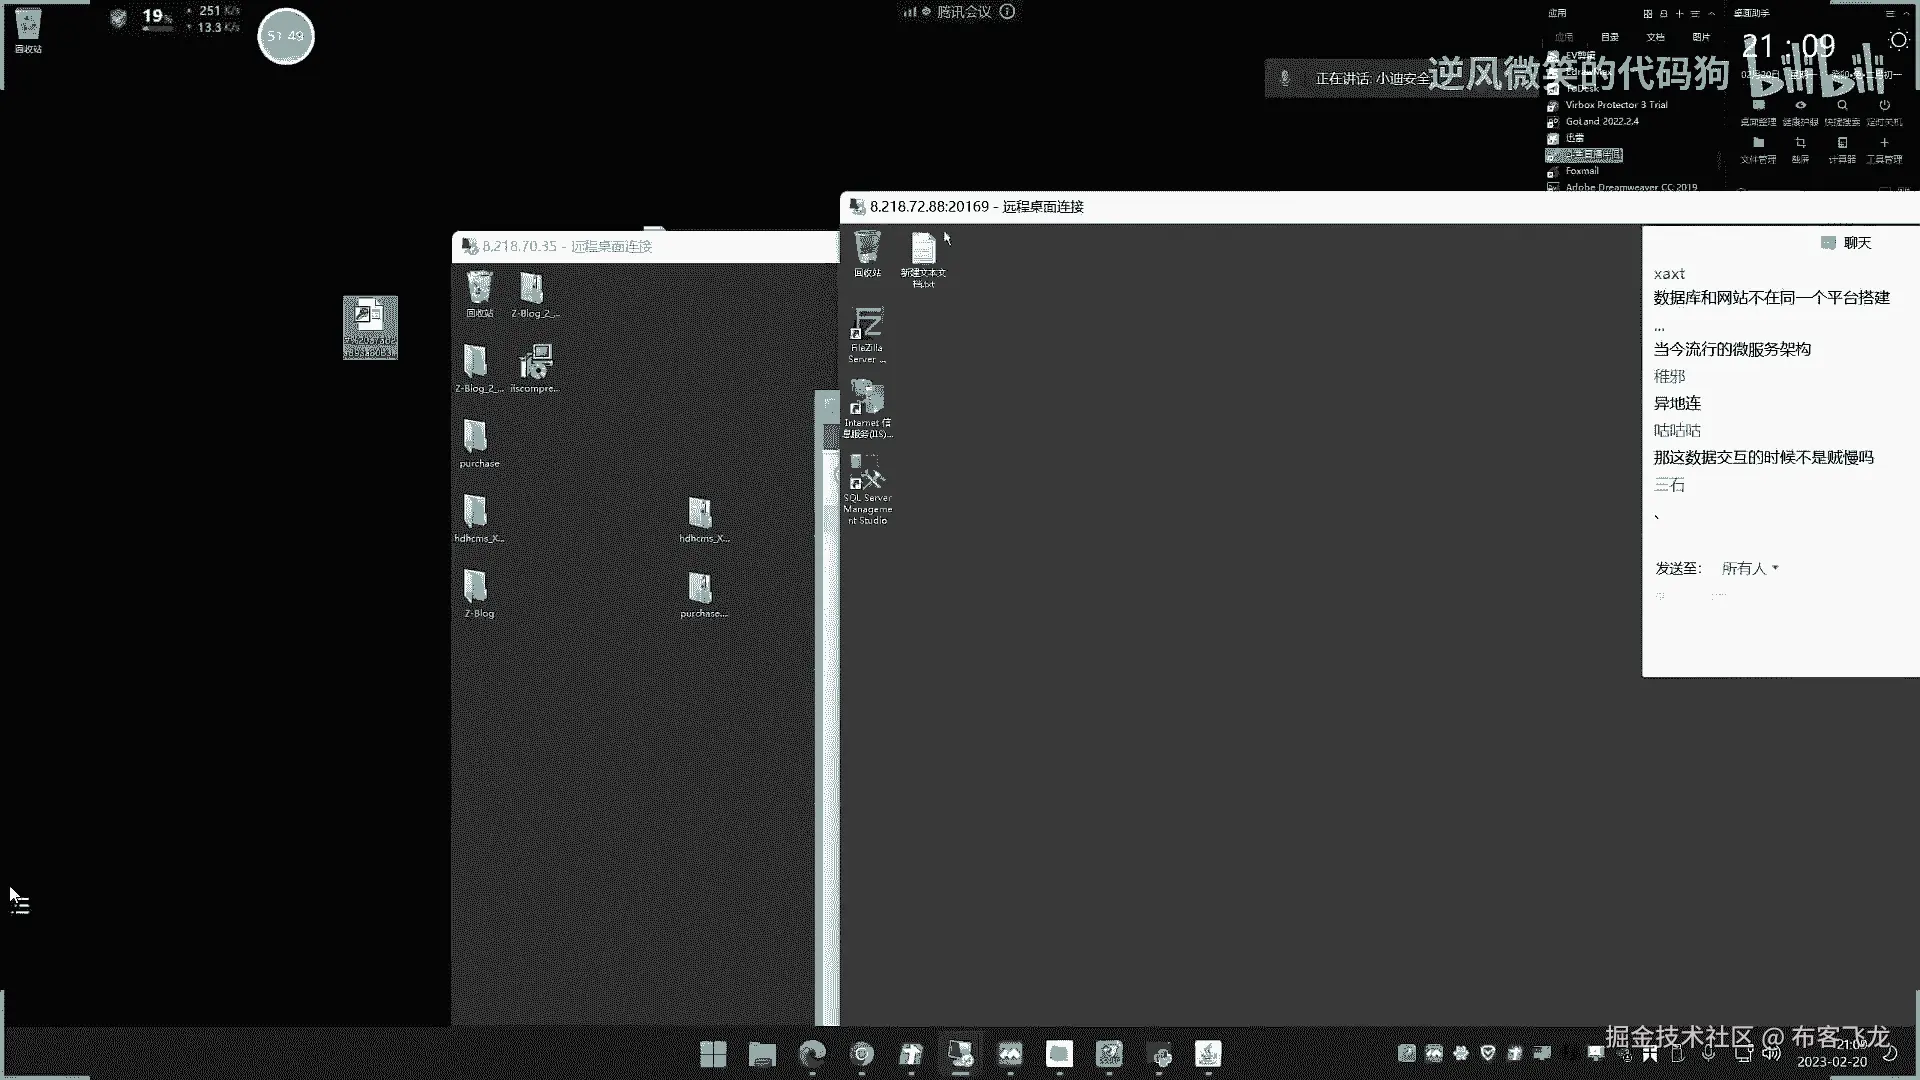Expand the 所有人 recipient dropdown
This screenshot has height=1080, width=1920.
(x=1750, y=568)
